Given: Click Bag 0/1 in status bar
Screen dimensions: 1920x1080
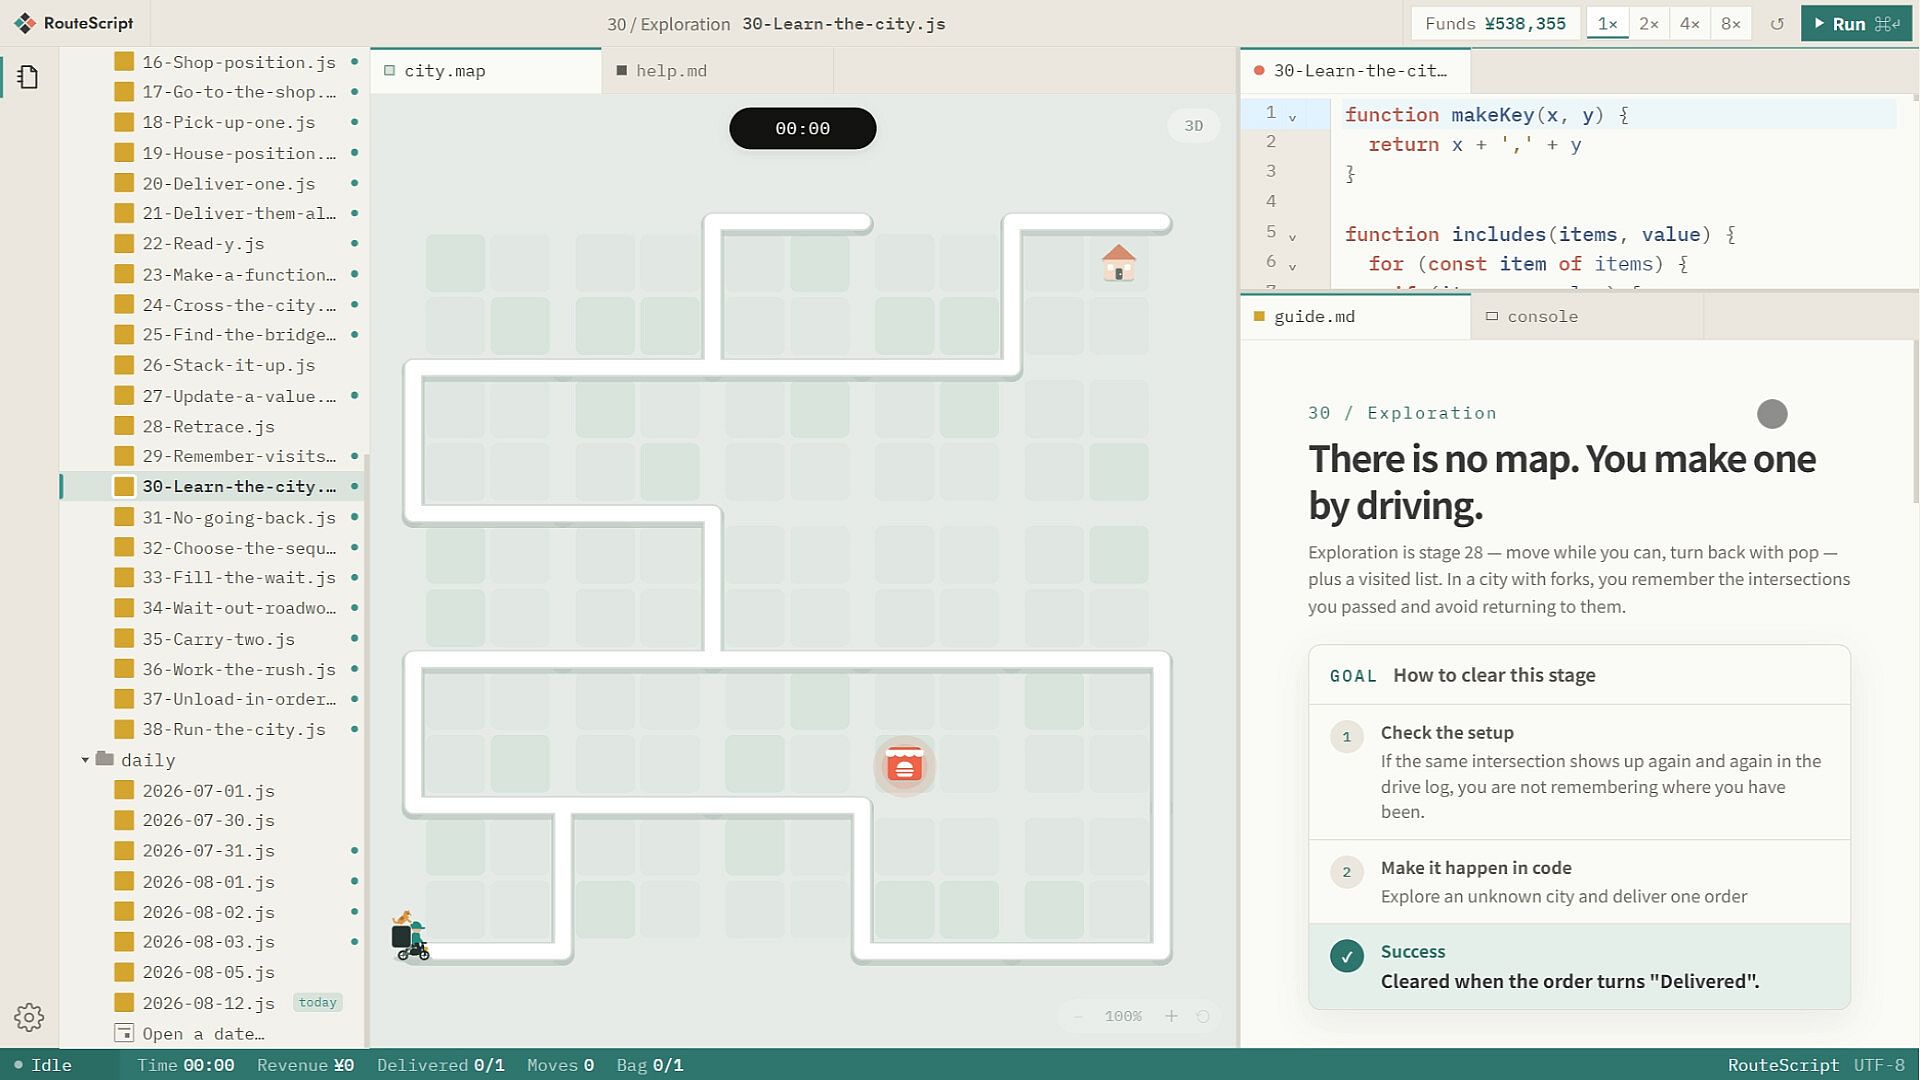Looking at the screenshot, I should (650, 1065).
